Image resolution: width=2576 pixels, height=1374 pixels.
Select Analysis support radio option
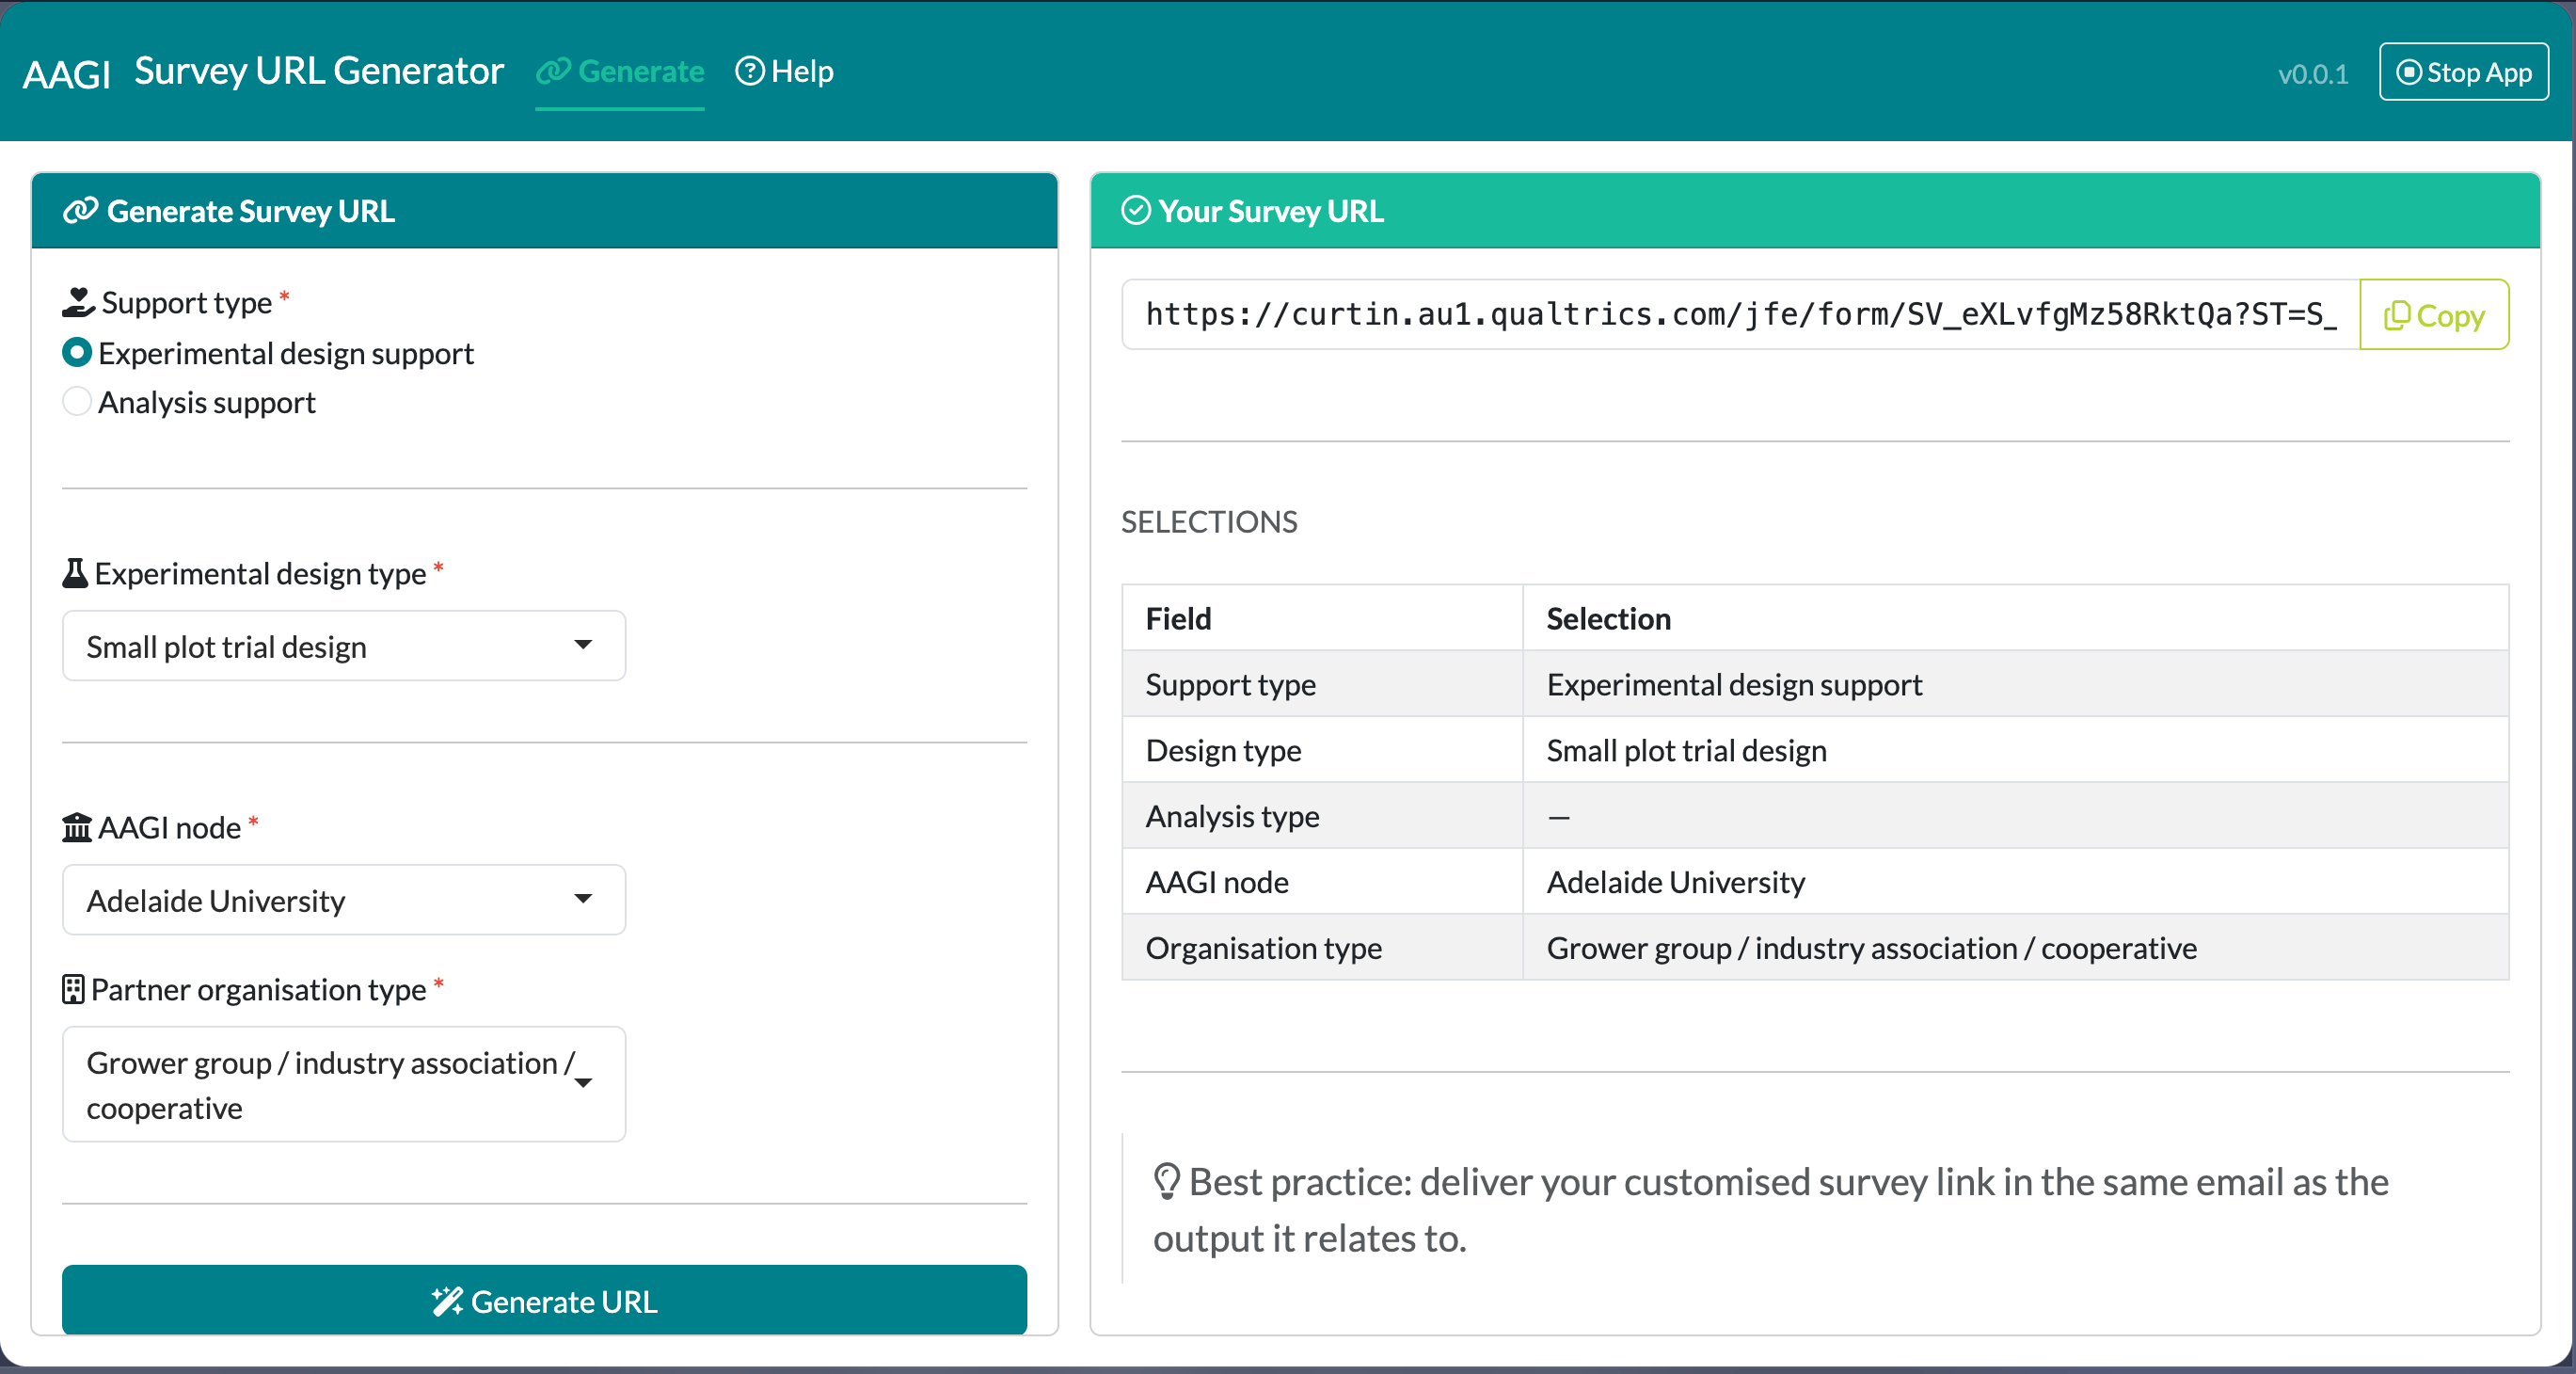pos(77,402)
